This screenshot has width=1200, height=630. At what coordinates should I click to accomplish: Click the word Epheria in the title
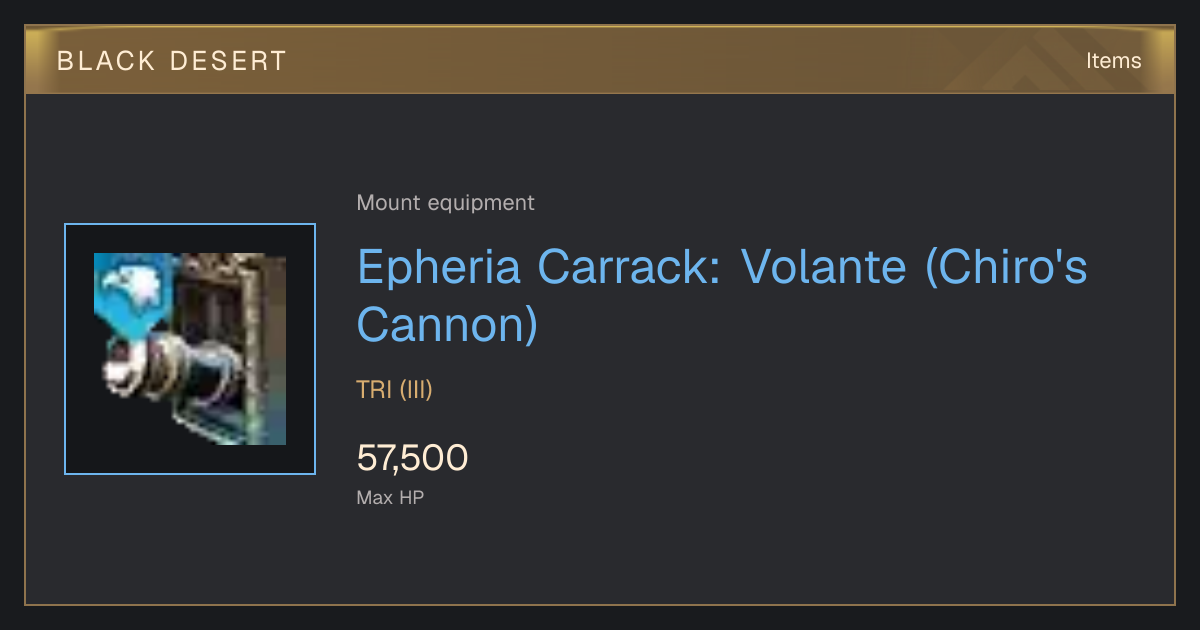tap(439, 268)
